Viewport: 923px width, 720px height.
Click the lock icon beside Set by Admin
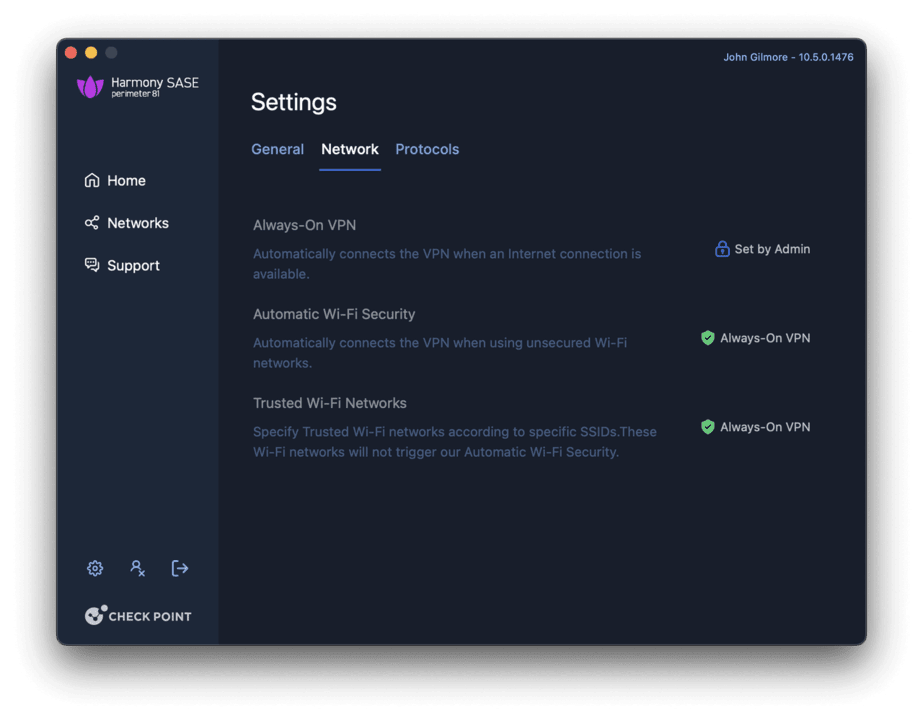pos(722,248)
